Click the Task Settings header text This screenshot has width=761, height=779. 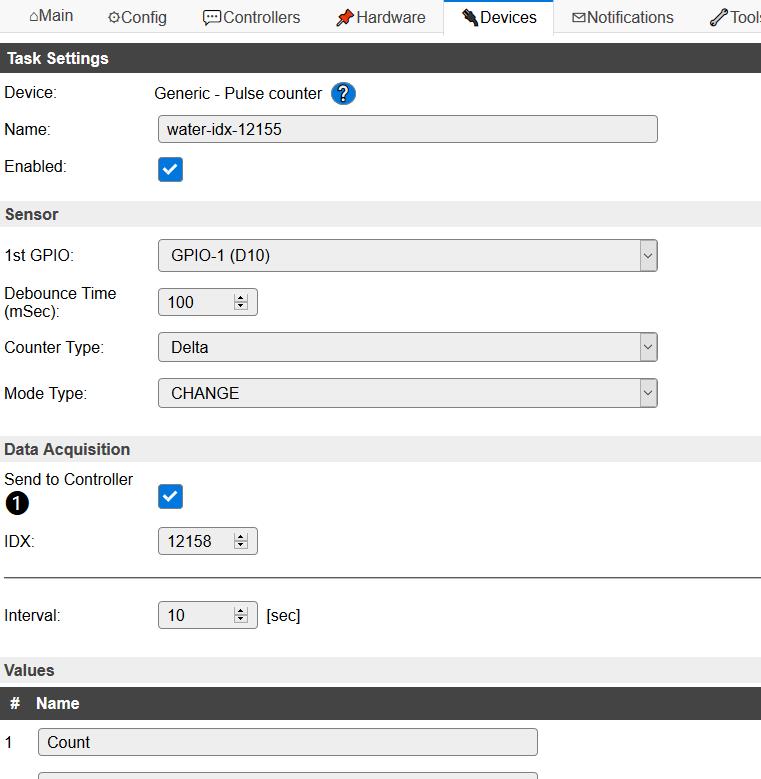(x=58, y=58)
